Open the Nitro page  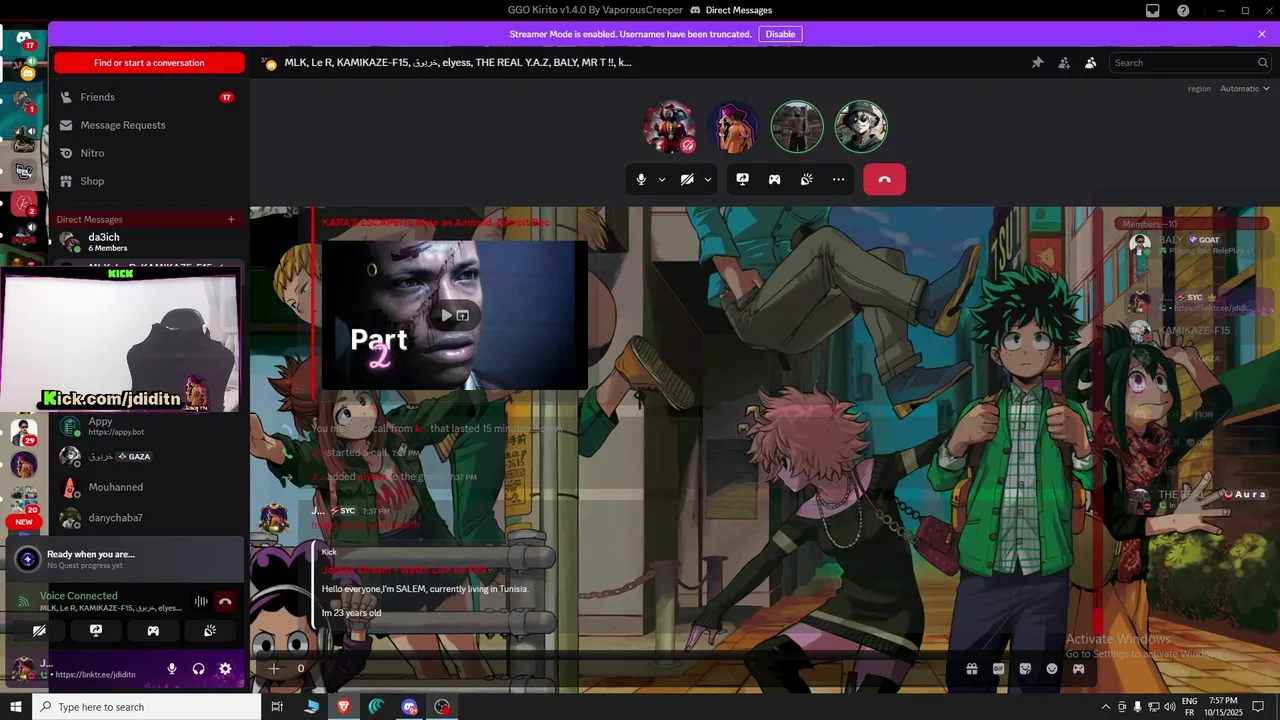(x=148, y=153)
